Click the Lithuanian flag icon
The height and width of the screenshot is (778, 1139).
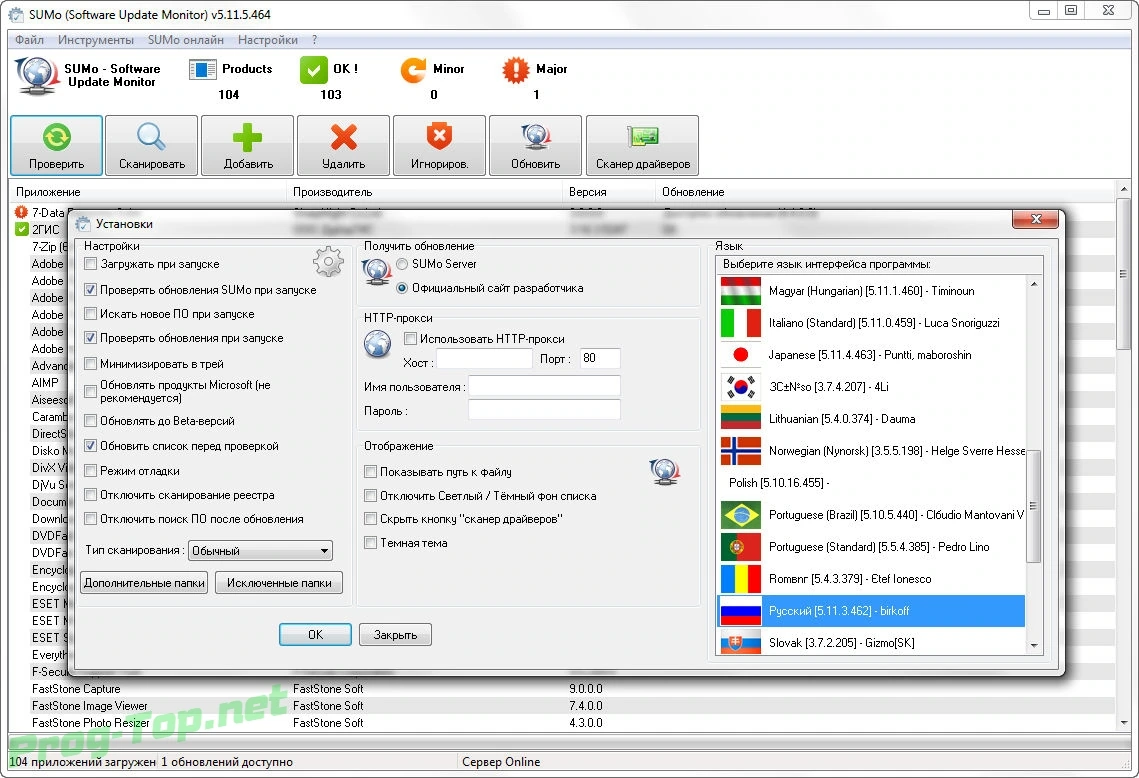741,418
